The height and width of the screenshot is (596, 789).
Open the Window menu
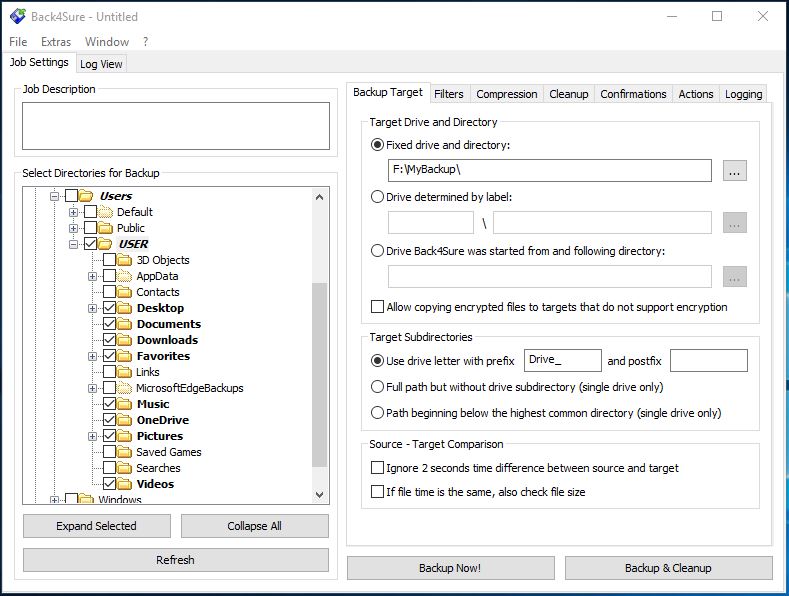point(107,42)
